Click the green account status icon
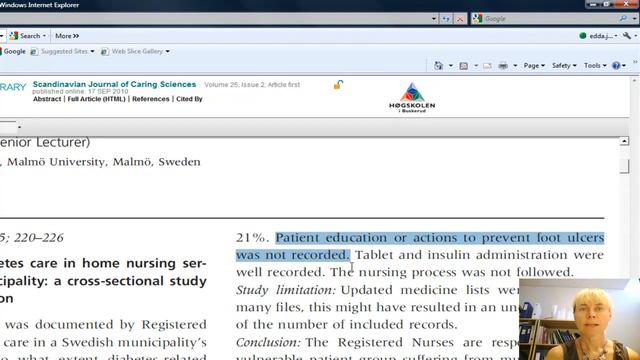 click(583, 36)
